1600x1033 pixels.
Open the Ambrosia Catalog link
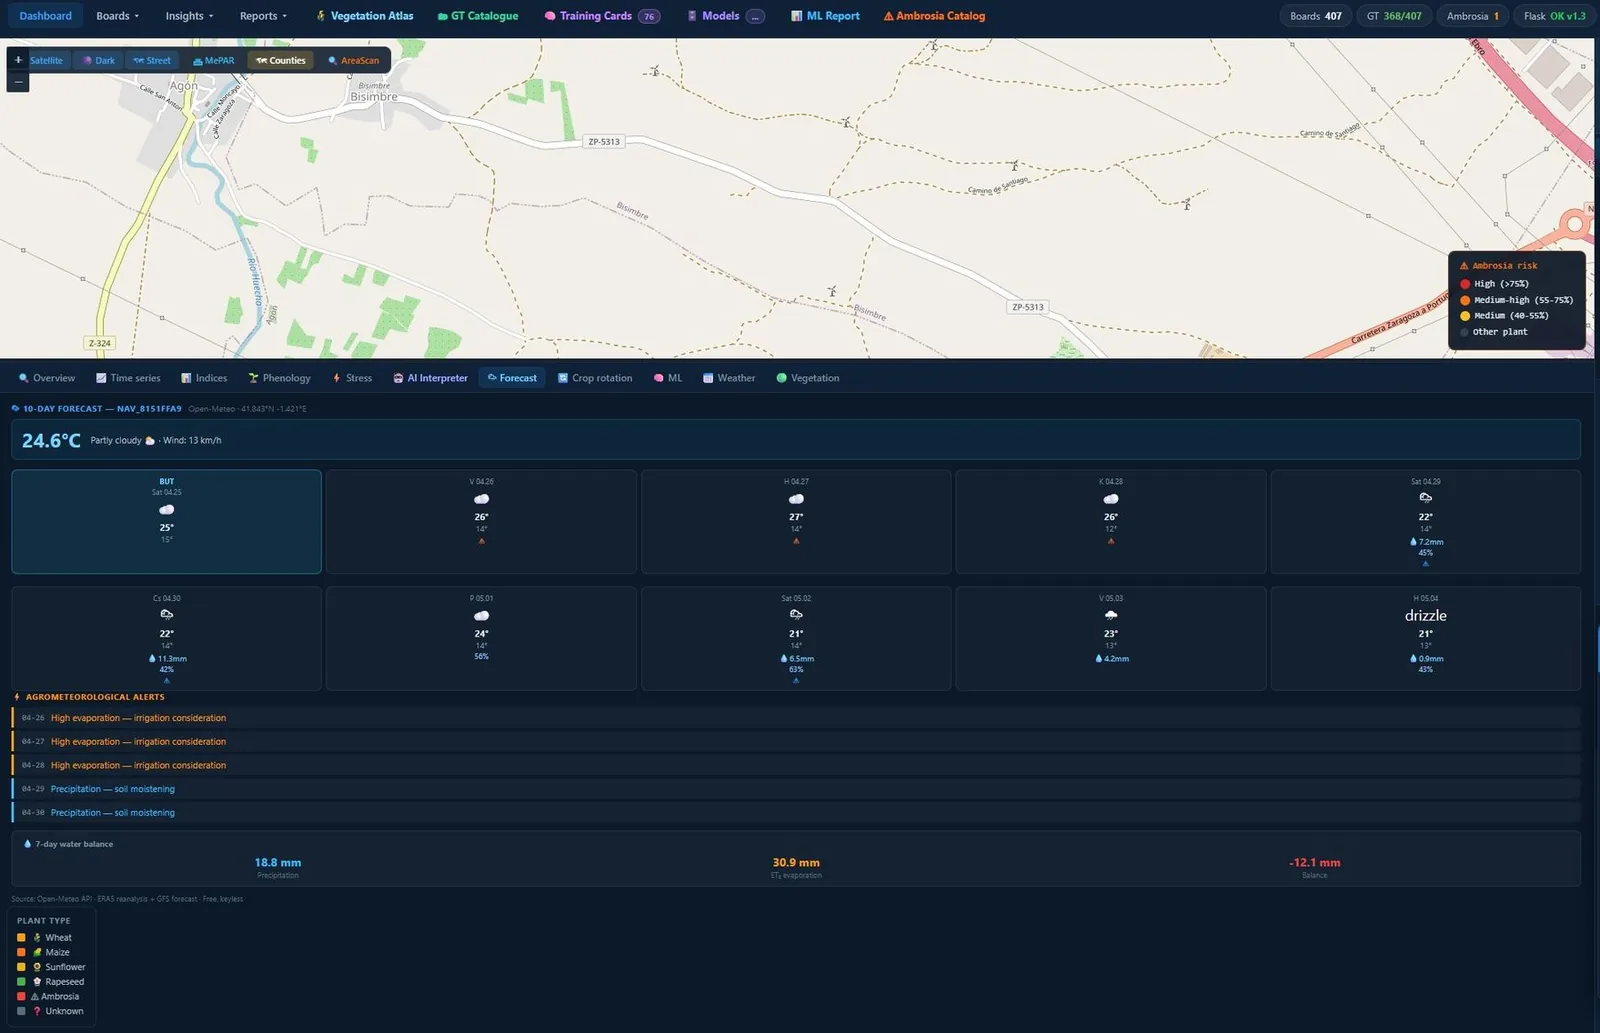pyautogui.click(x=934, y=16)
